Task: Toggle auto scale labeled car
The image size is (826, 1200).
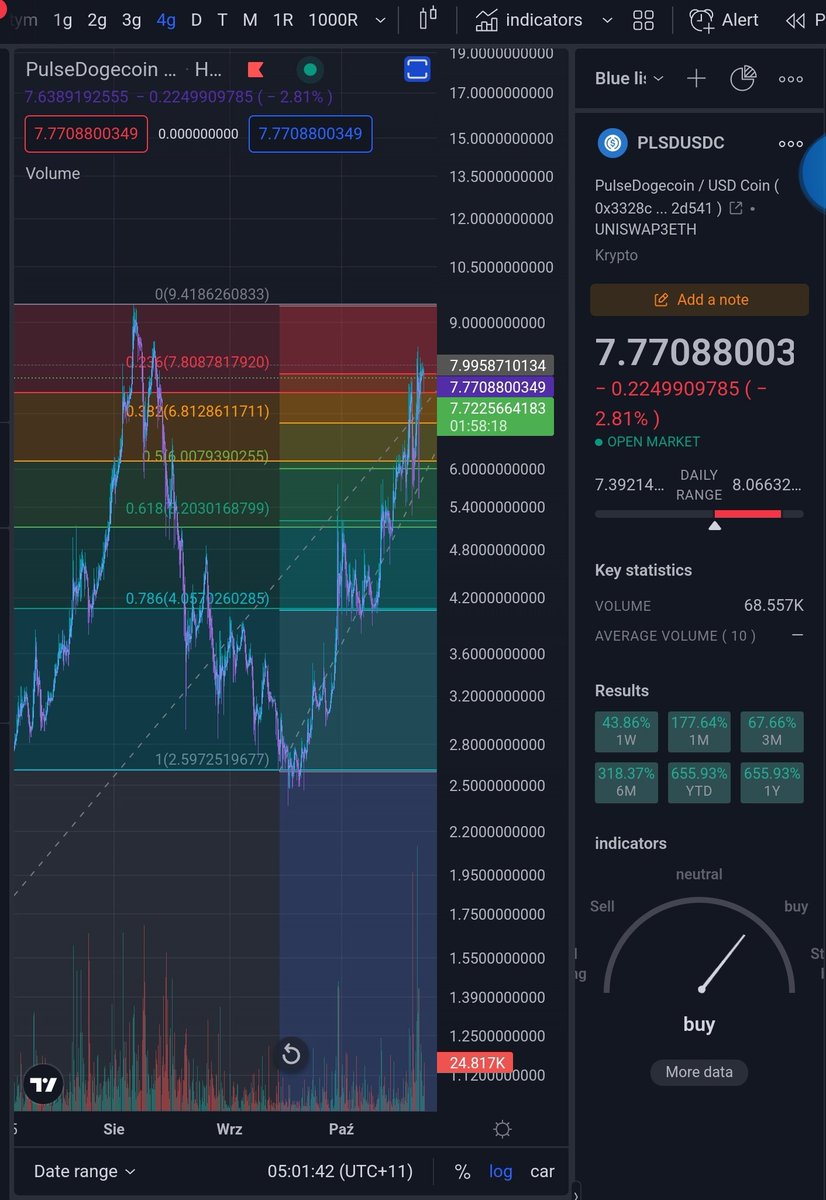Action: point(542,1171)
